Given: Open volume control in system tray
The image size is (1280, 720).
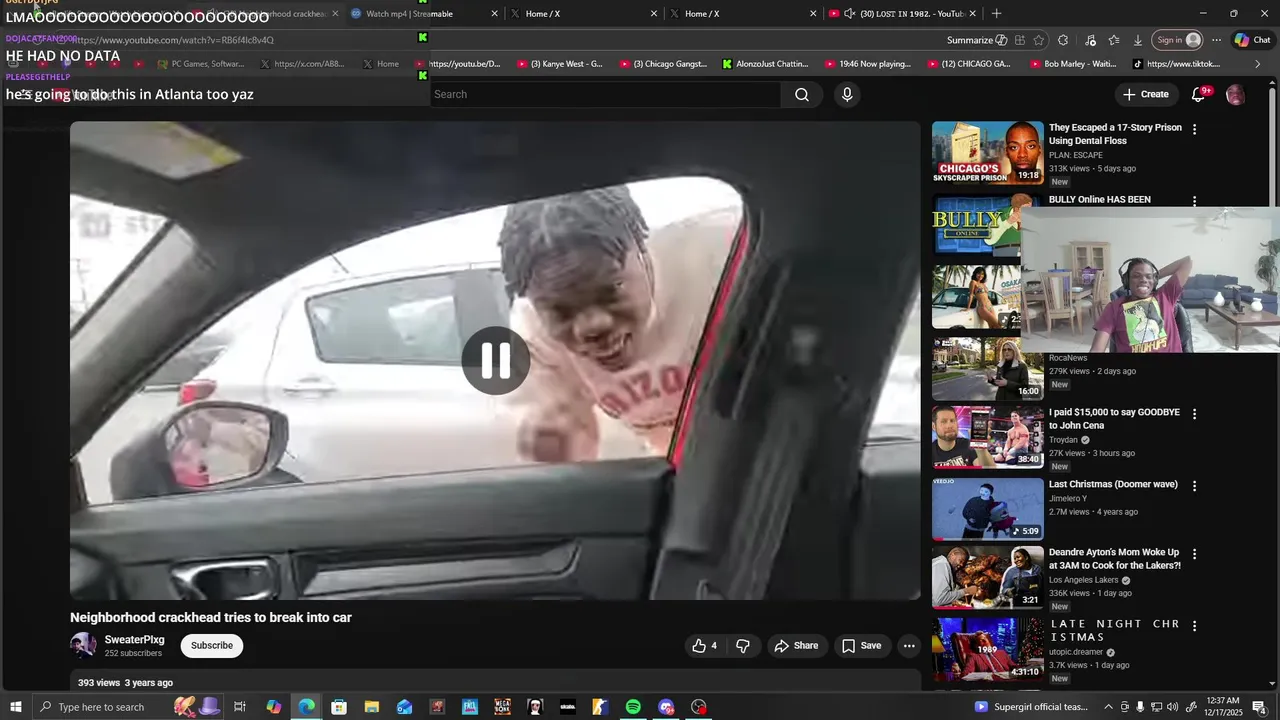Looking at the screenshot, I should coord(1173,707).
